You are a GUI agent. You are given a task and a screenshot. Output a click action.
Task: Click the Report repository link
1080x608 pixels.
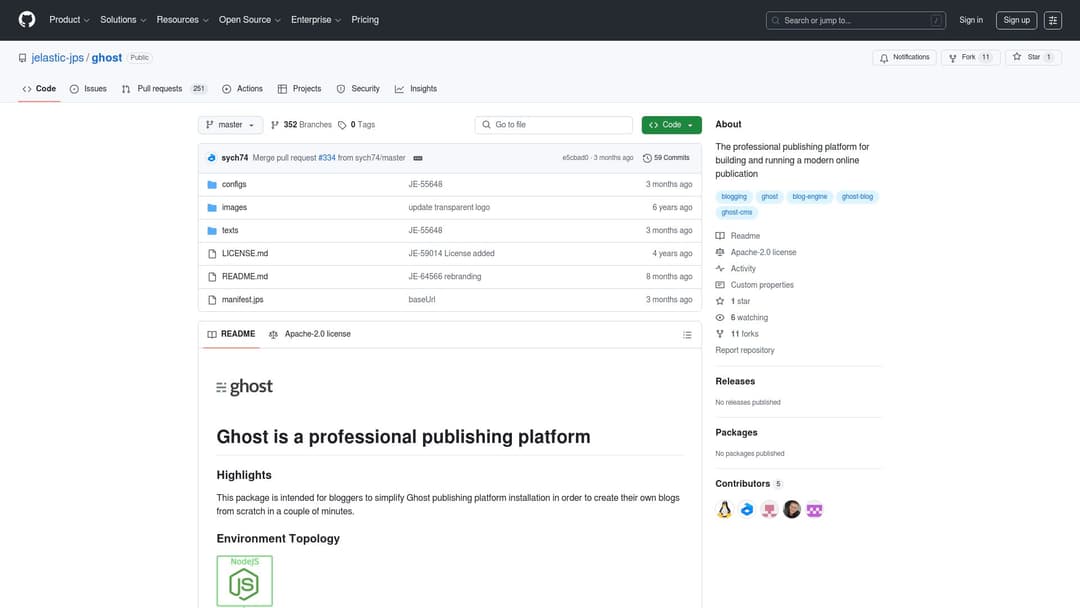pyautogui.click(x=745, y=350)
